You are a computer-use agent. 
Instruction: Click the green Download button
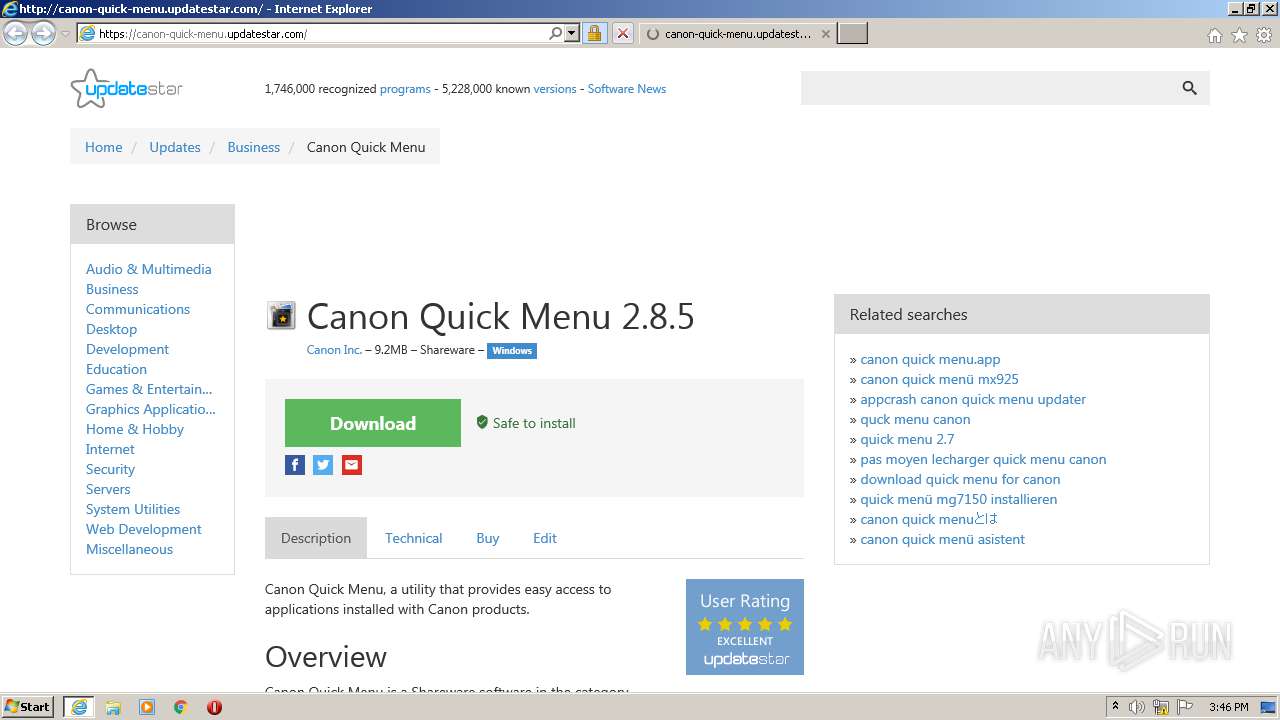coord(373,423)
